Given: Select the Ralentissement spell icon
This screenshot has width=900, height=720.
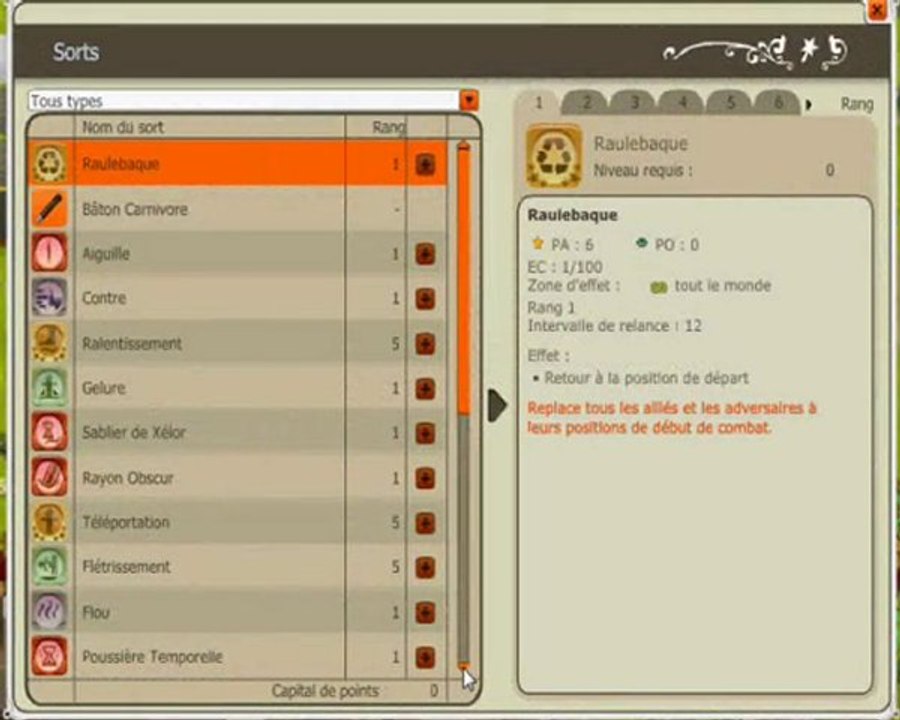Looking at the screenshot, I should [x=49, y=343].
